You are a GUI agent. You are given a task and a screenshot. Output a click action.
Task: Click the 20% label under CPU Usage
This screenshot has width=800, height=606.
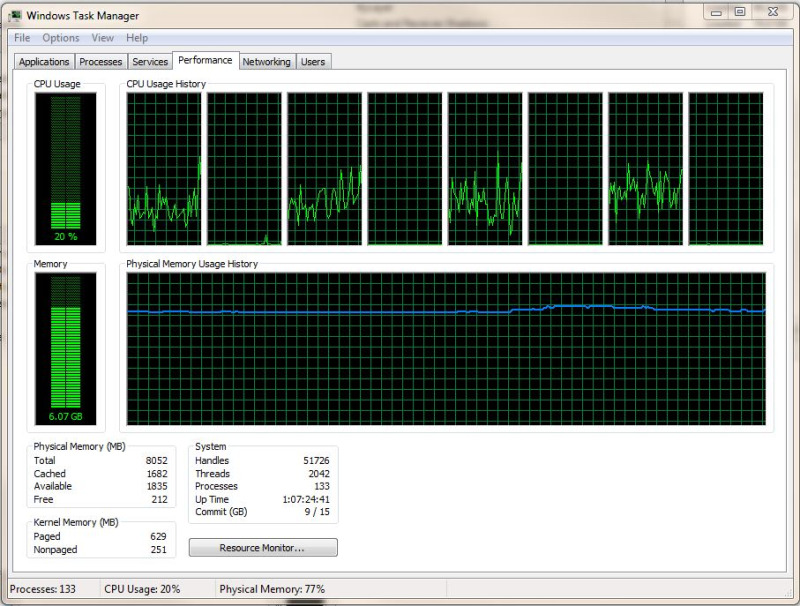click(66, 238)
